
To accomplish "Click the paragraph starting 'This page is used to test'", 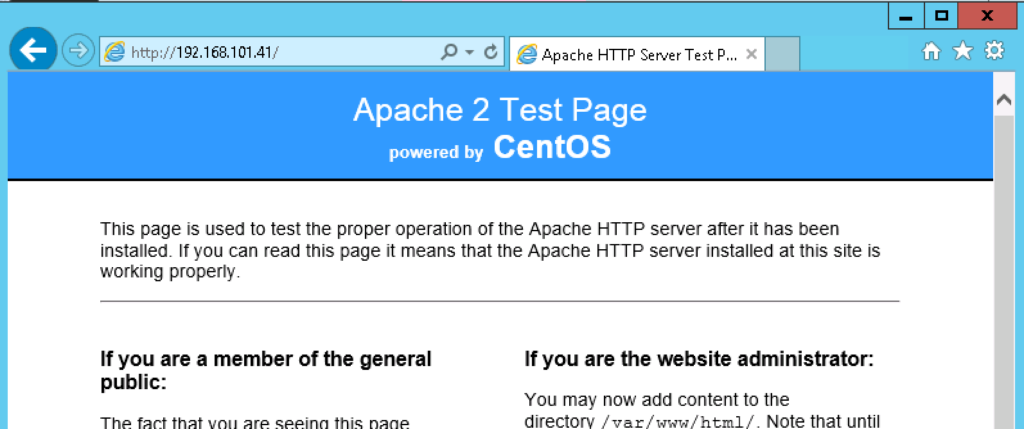I will [x=490, y=251].
